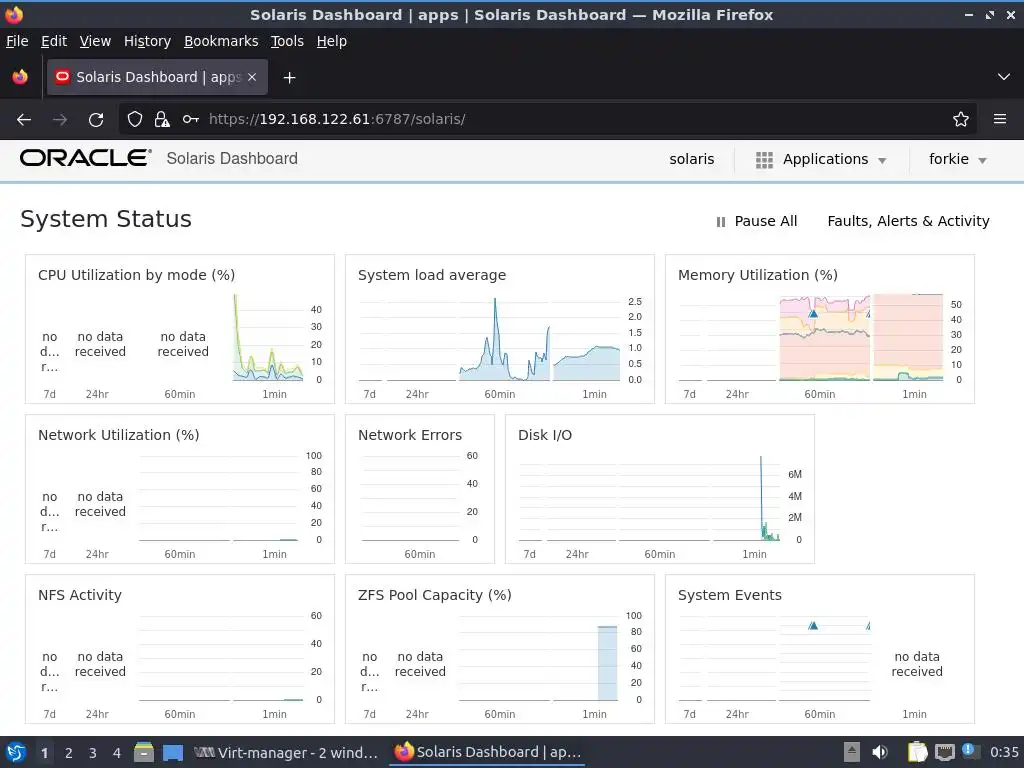Screen dimensions: 1024x768
Task: Select the solaris host link
Action: click(x=692, y=159)
